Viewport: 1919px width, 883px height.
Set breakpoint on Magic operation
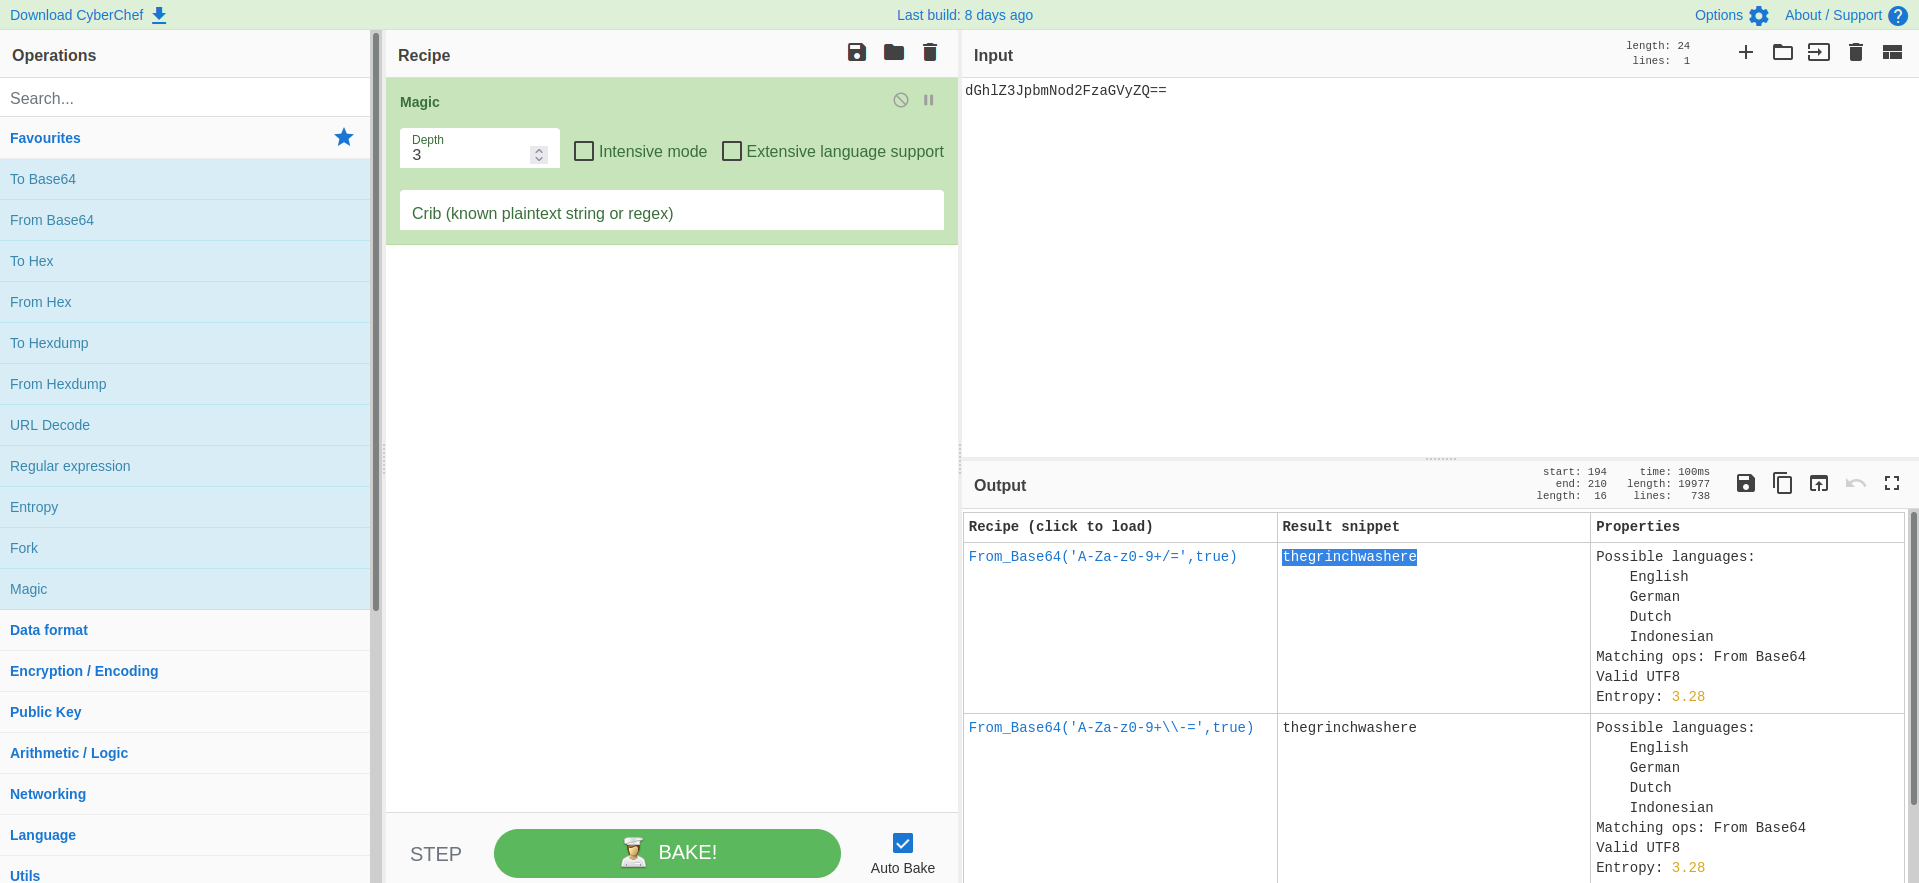(x=929, y=100)
